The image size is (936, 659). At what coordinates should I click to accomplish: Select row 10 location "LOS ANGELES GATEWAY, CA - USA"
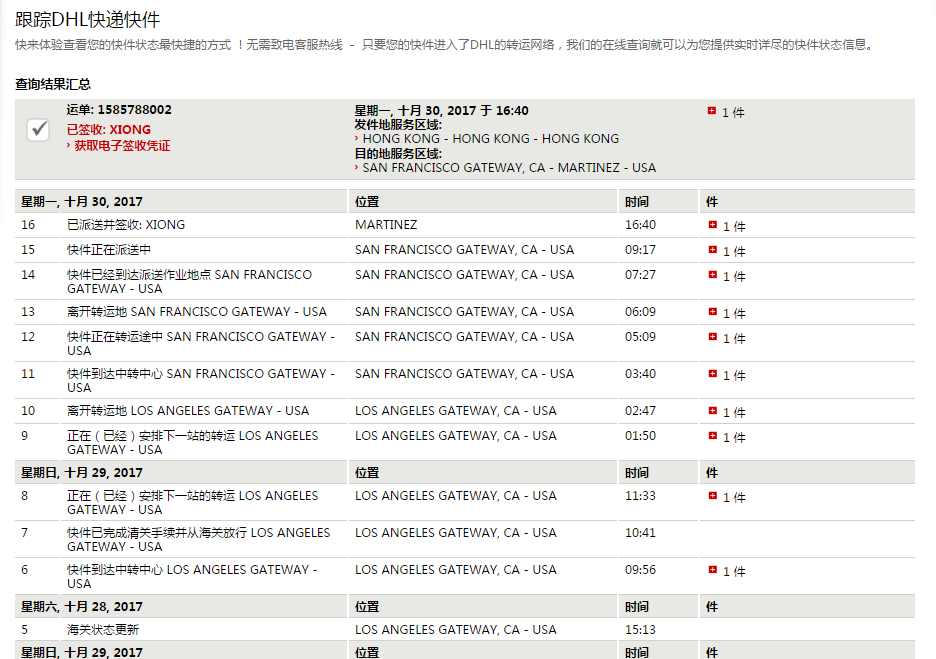pyautogui.click(x=455, y=411)
